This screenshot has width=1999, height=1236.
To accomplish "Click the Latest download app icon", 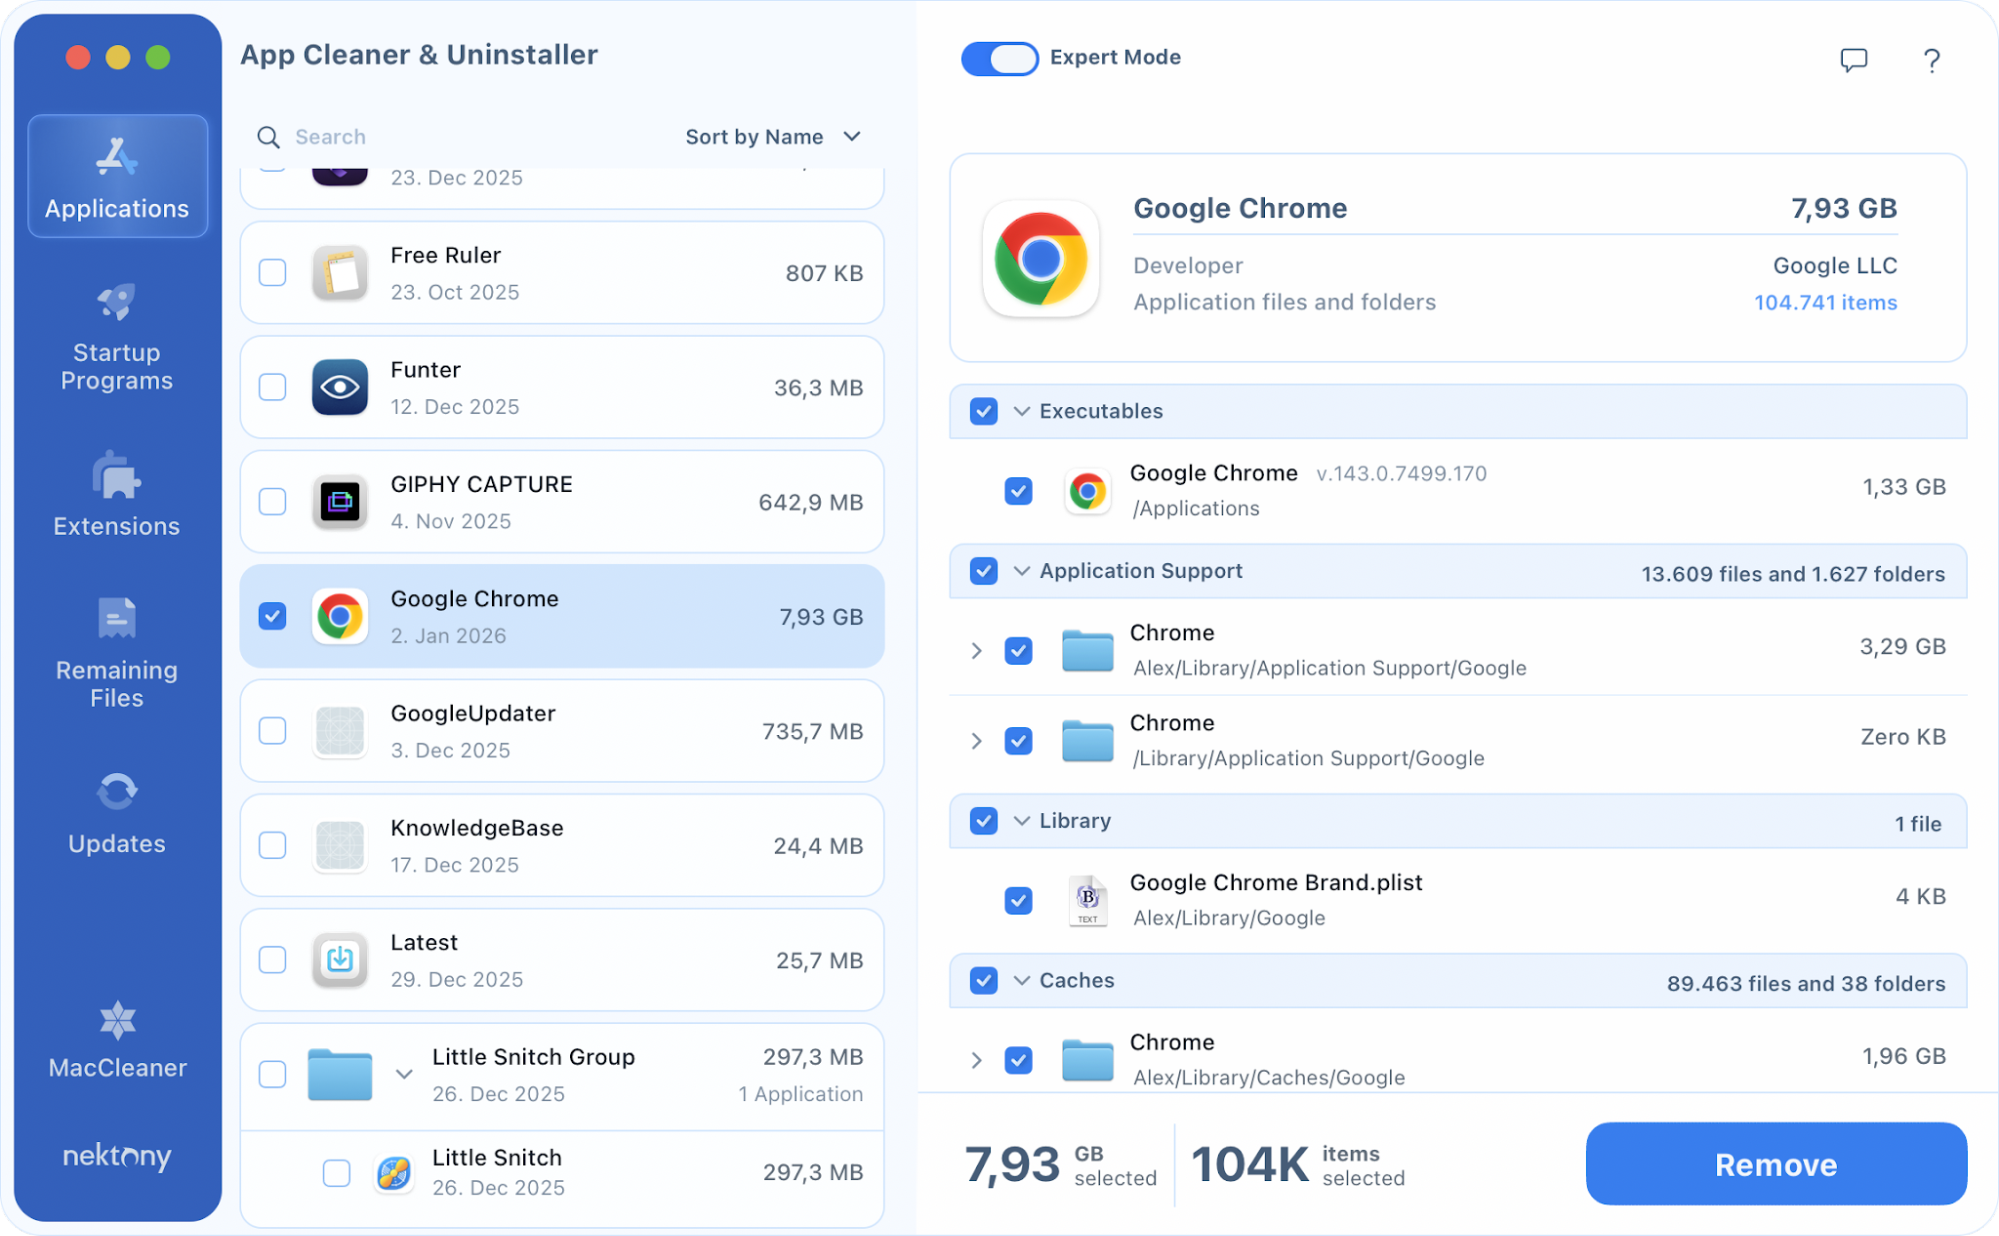I will pyautogui.click(x=340, y=960).
